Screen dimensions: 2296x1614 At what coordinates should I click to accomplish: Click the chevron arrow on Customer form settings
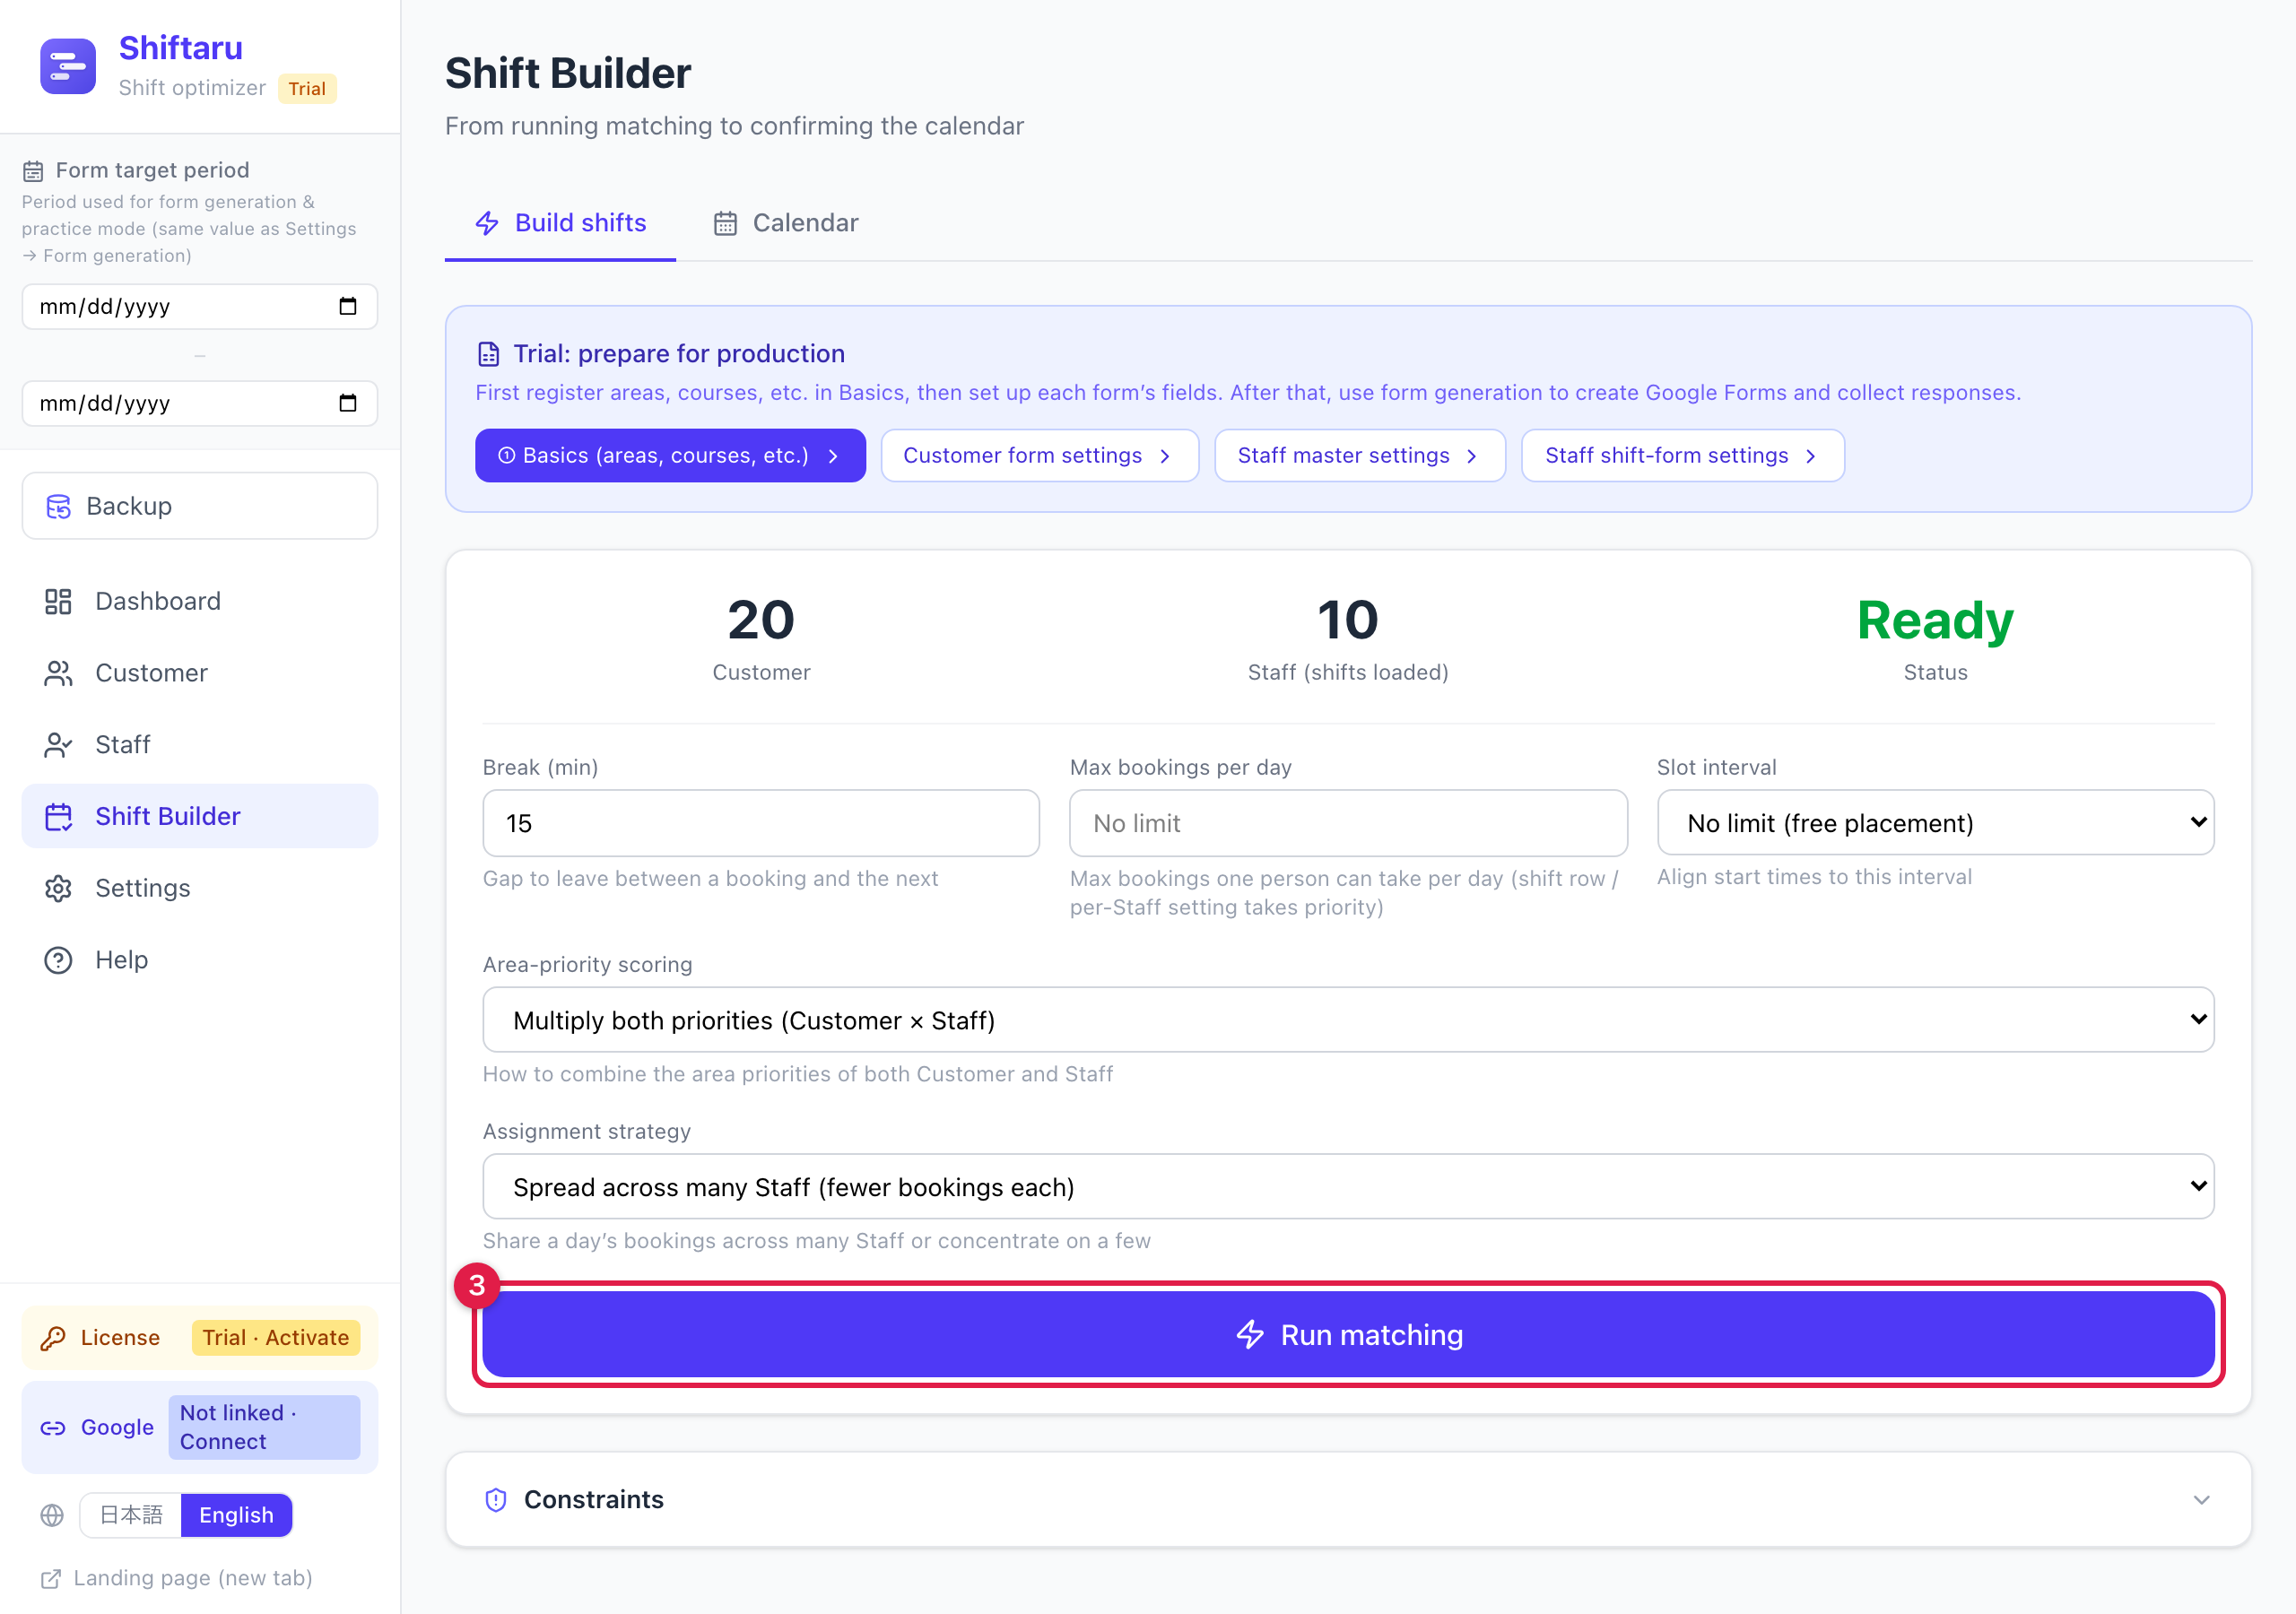(1165, 456)
